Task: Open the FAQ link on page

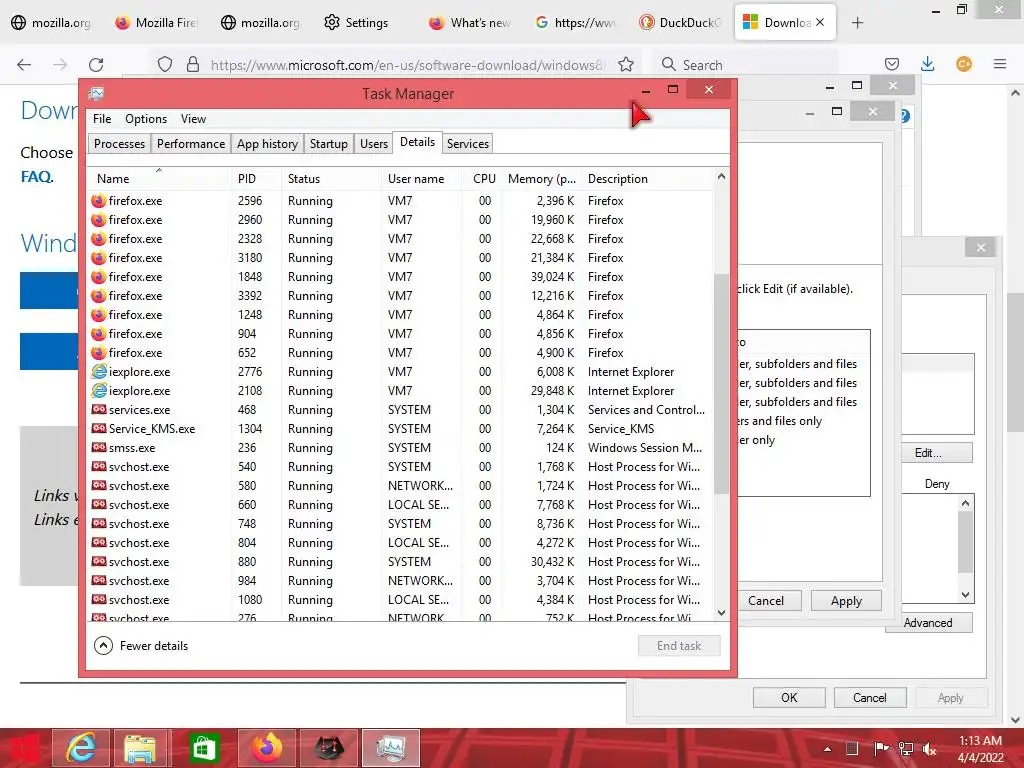Action: pyautogui.click(x=37, y=177)
